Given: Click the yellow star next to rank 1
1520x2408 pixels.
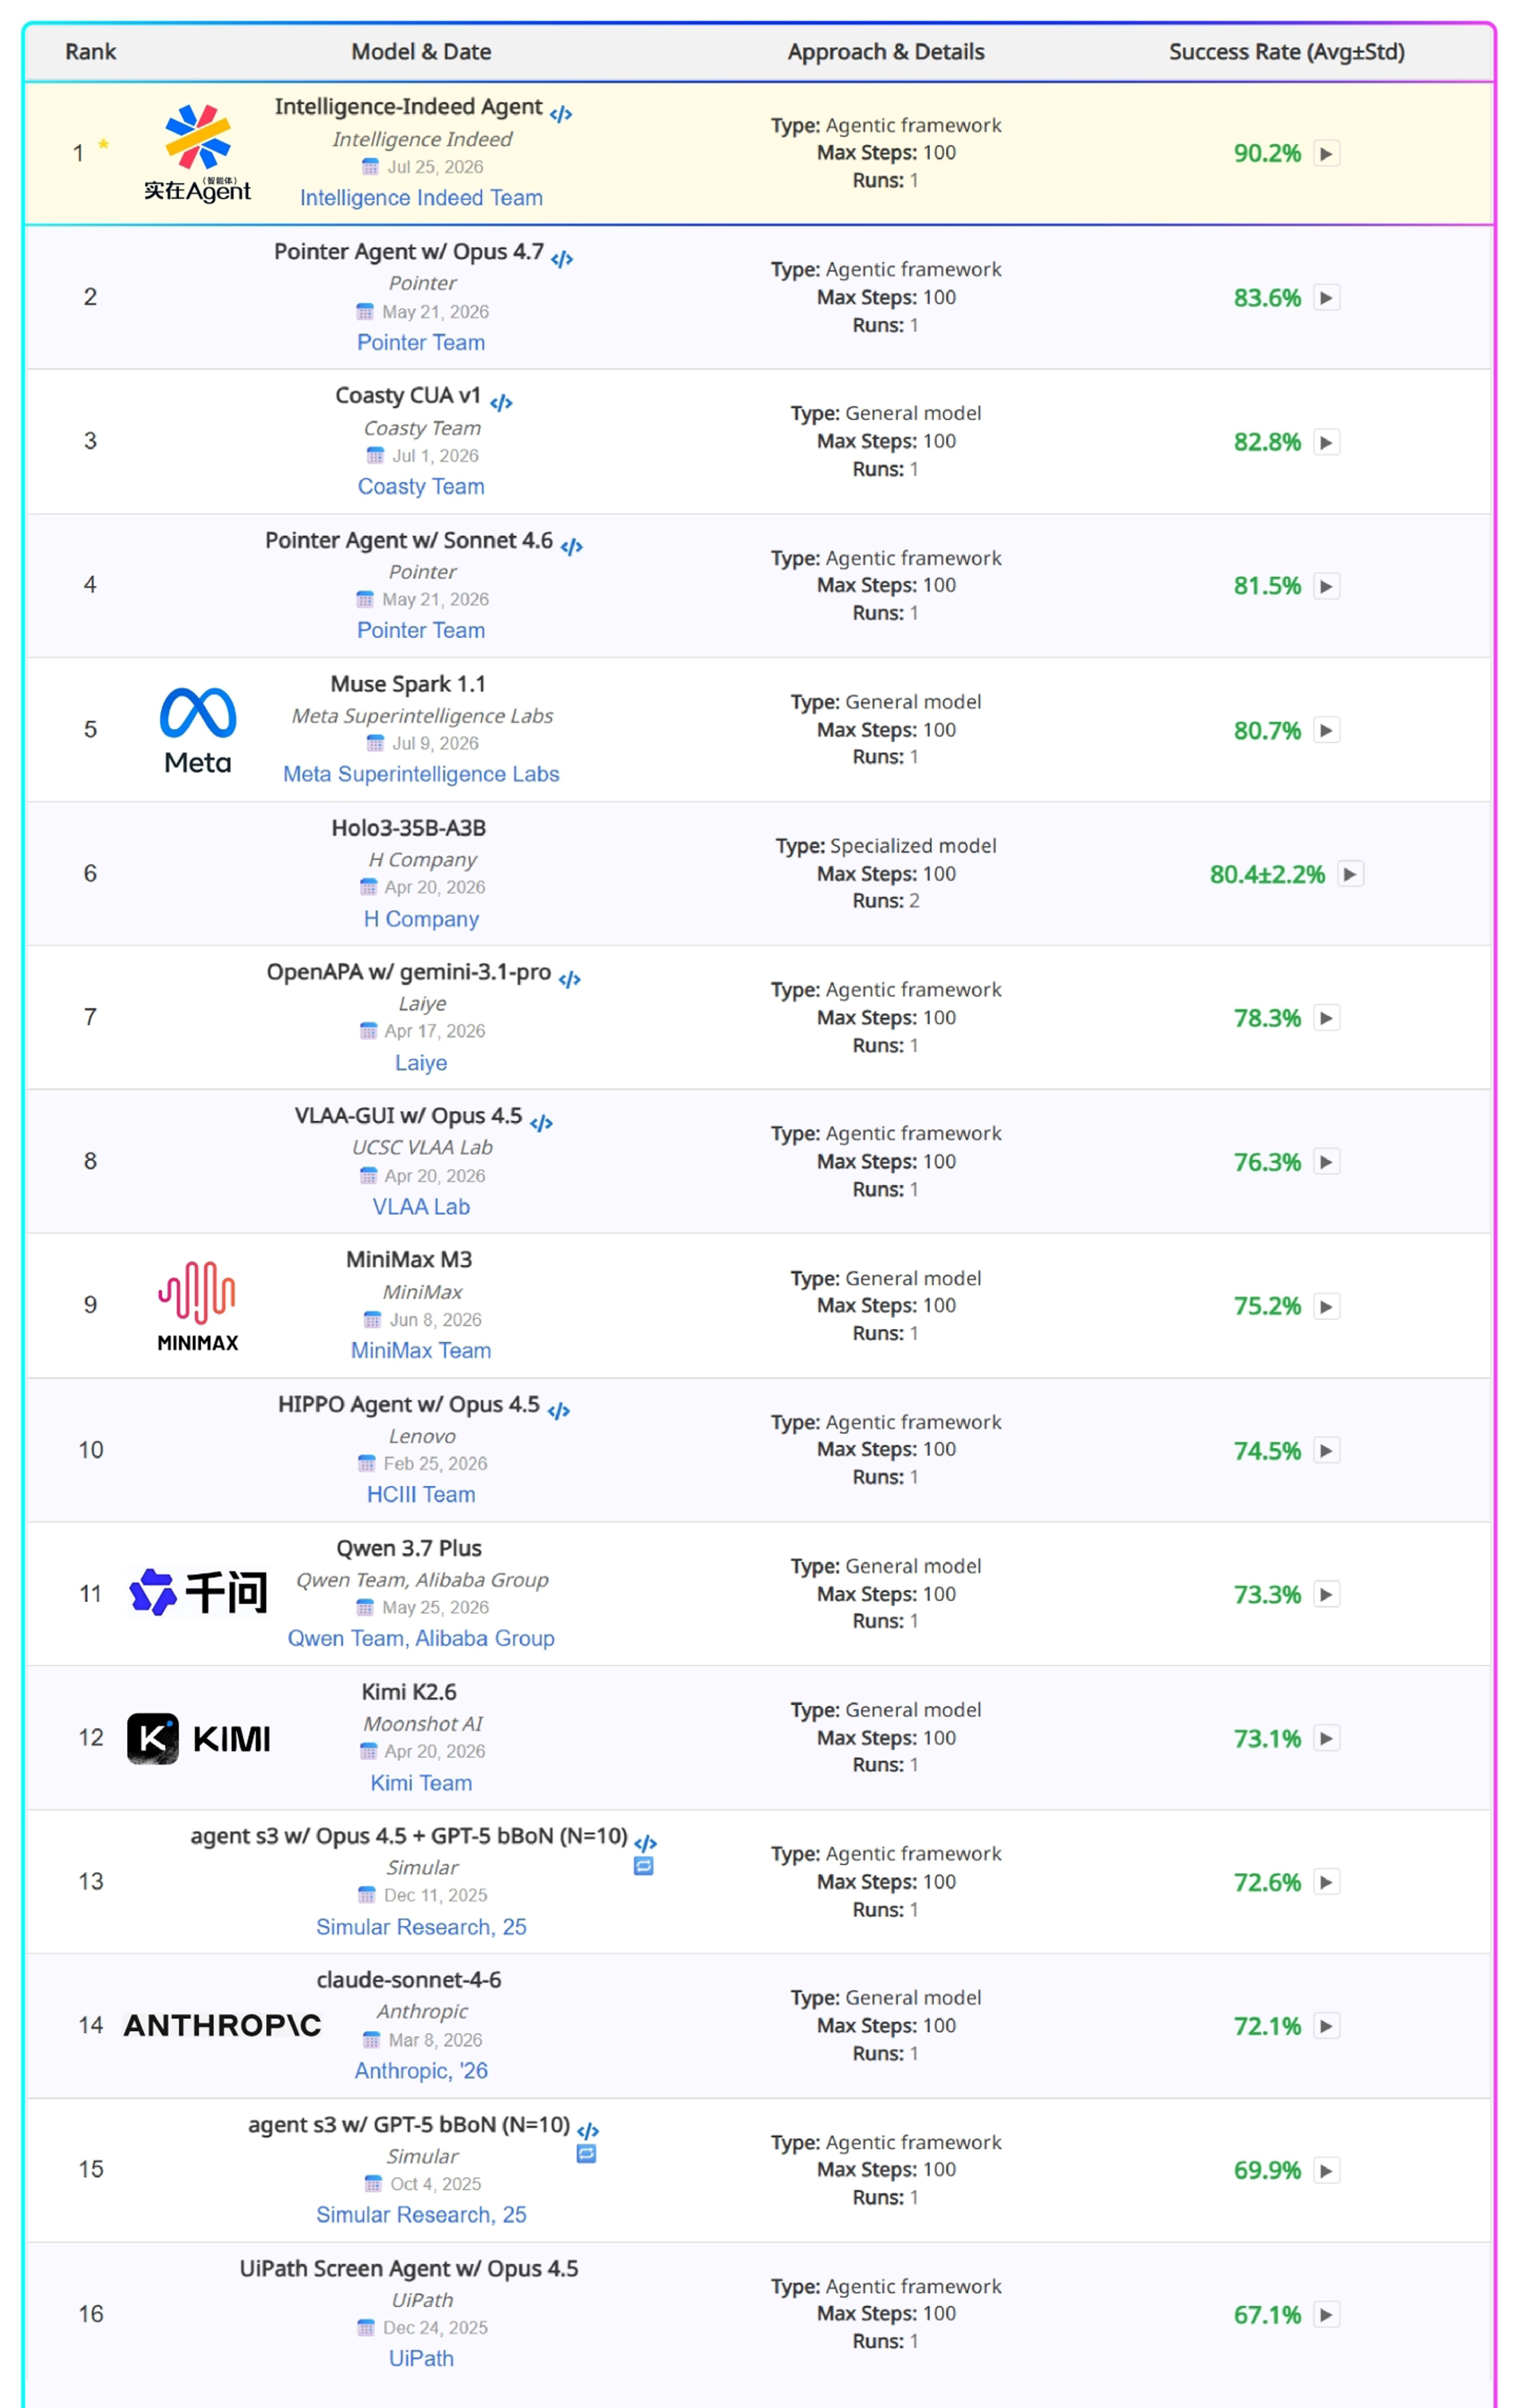Looking at the screenshot, I should coord(103,145).
